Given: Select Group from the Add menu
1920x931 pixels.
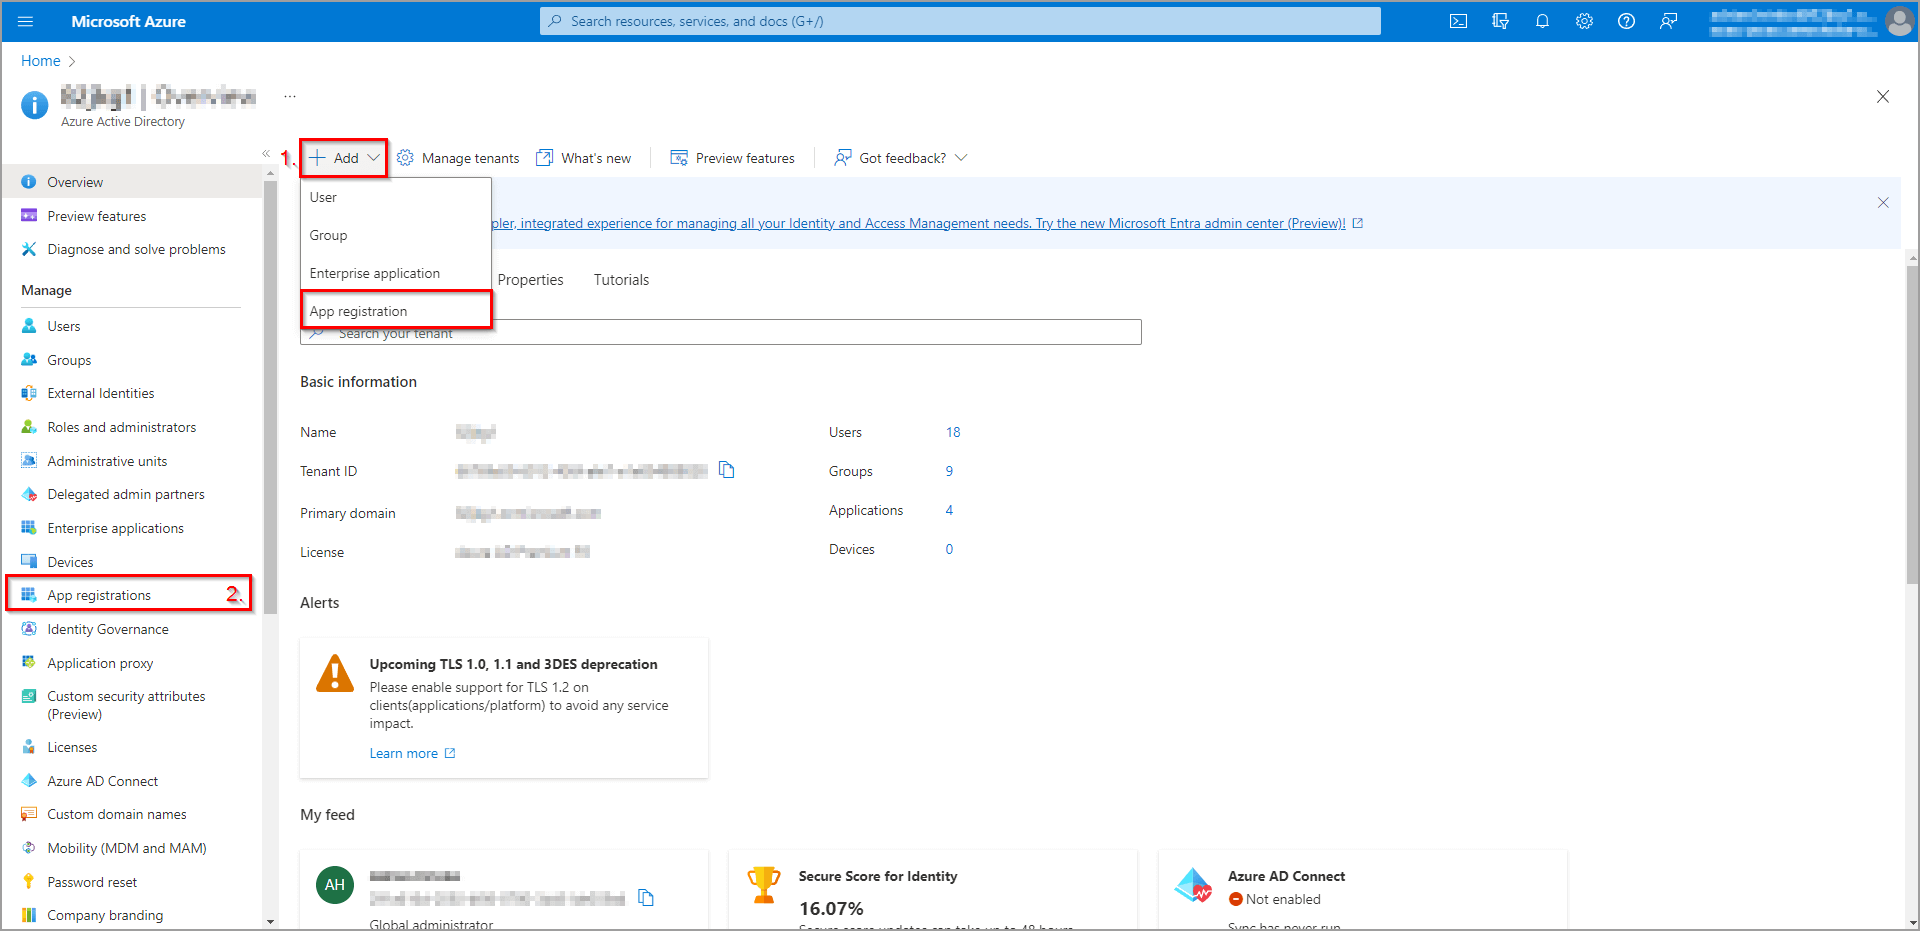Looking at the screenshot, I should [396, 235].
